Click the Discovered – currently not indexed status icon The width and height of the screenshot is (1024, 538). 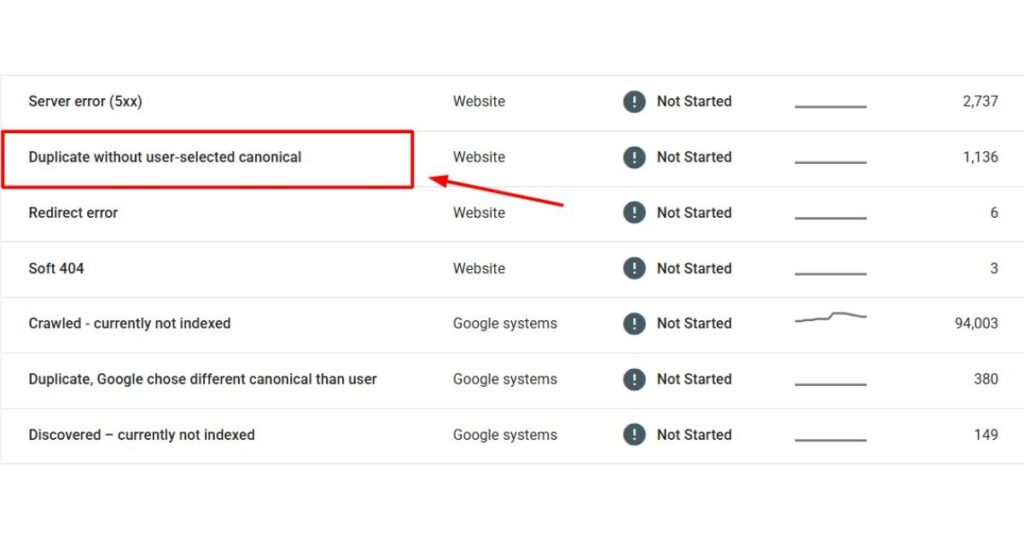click(634, 434)
